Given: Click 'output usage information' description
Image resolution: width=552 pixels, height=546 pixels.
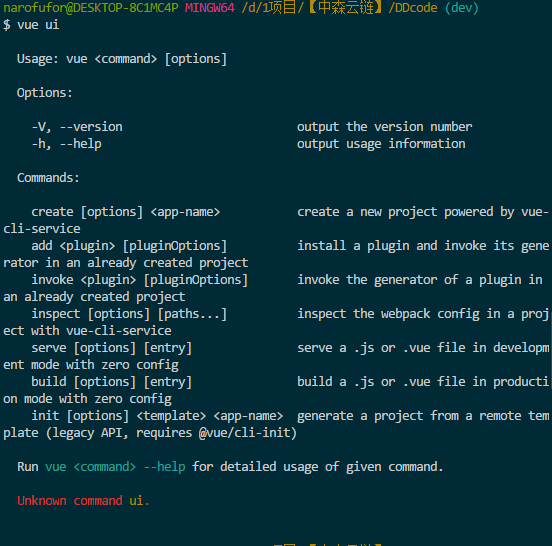Looking at the screenshot, I should (x=381, y=144).
